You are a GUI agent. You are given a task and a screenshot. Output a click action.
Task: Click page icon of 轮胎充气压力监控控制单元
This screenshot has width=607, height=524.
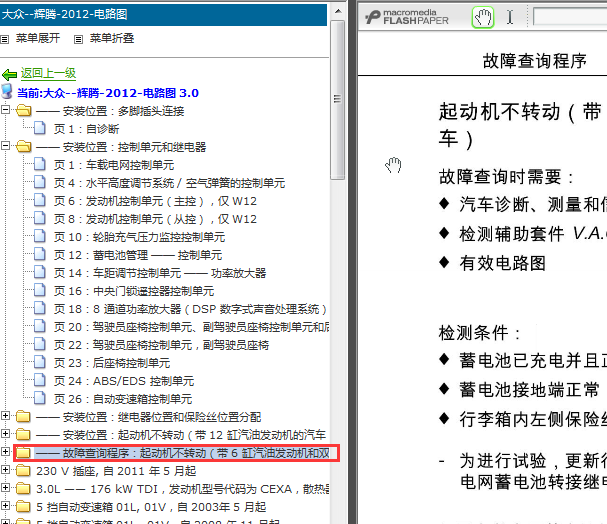click(39, 236)
